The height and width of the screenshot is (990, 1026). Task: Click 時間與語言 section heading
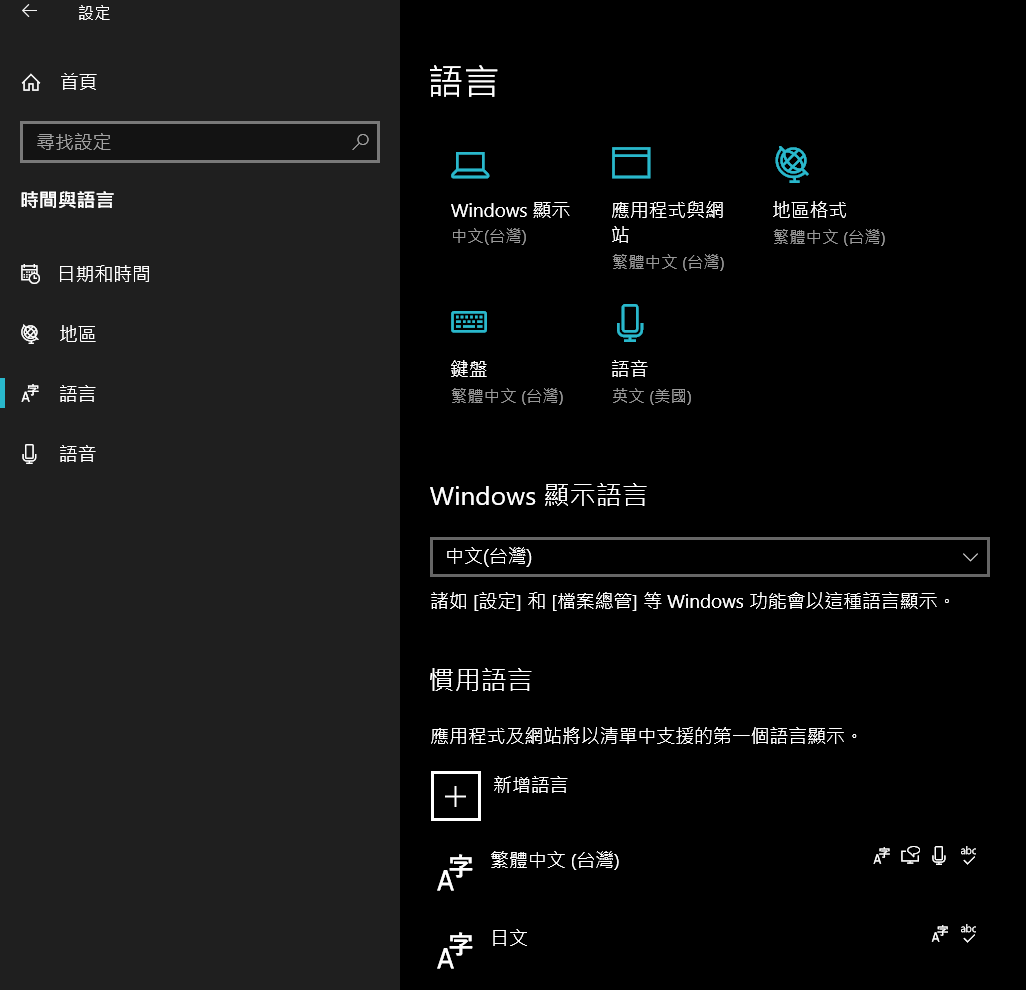[x=67, y=200]
